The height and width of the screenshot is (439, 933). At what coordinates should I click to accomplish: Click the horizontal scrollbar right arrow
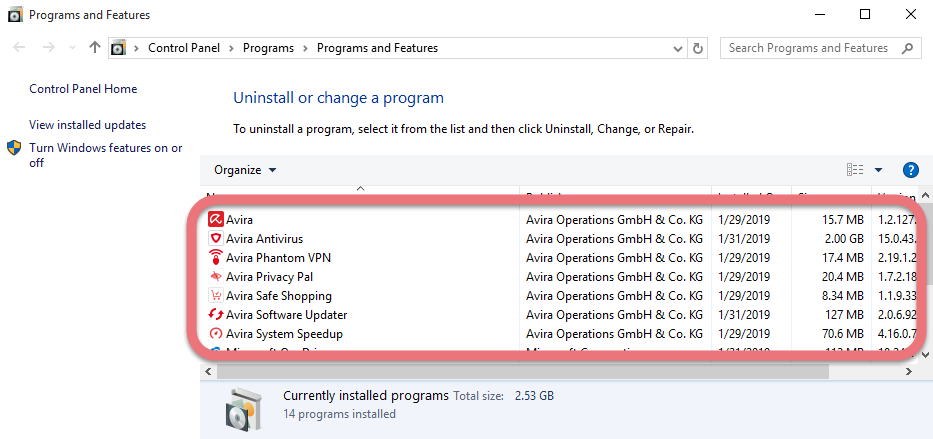click(x=908, y=371)
